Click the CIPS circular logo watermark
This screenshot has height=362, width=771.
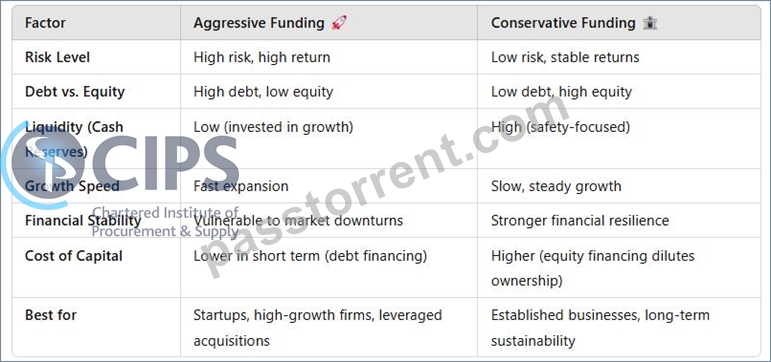(x=42, y=165)
